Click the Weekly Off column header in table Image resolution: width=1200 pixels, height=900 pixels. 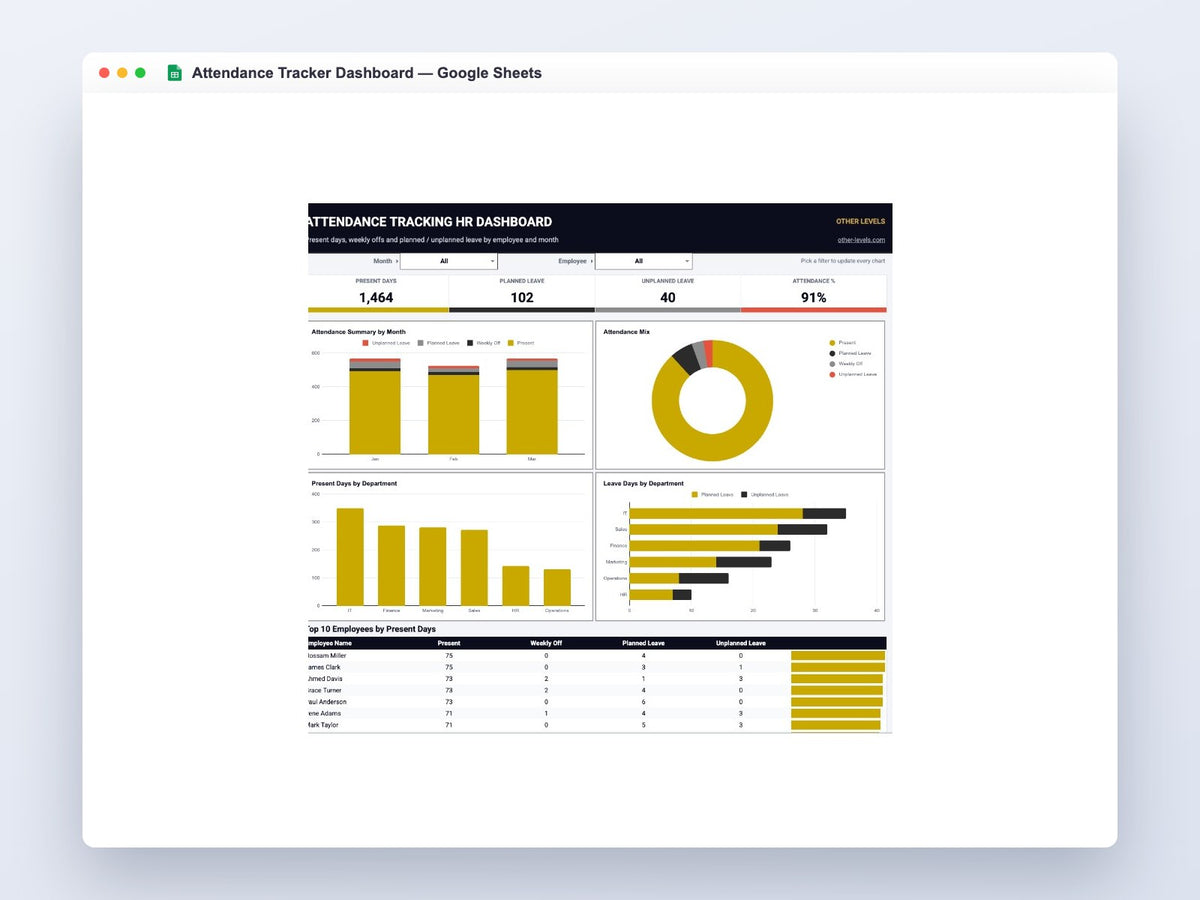point(546,643)
